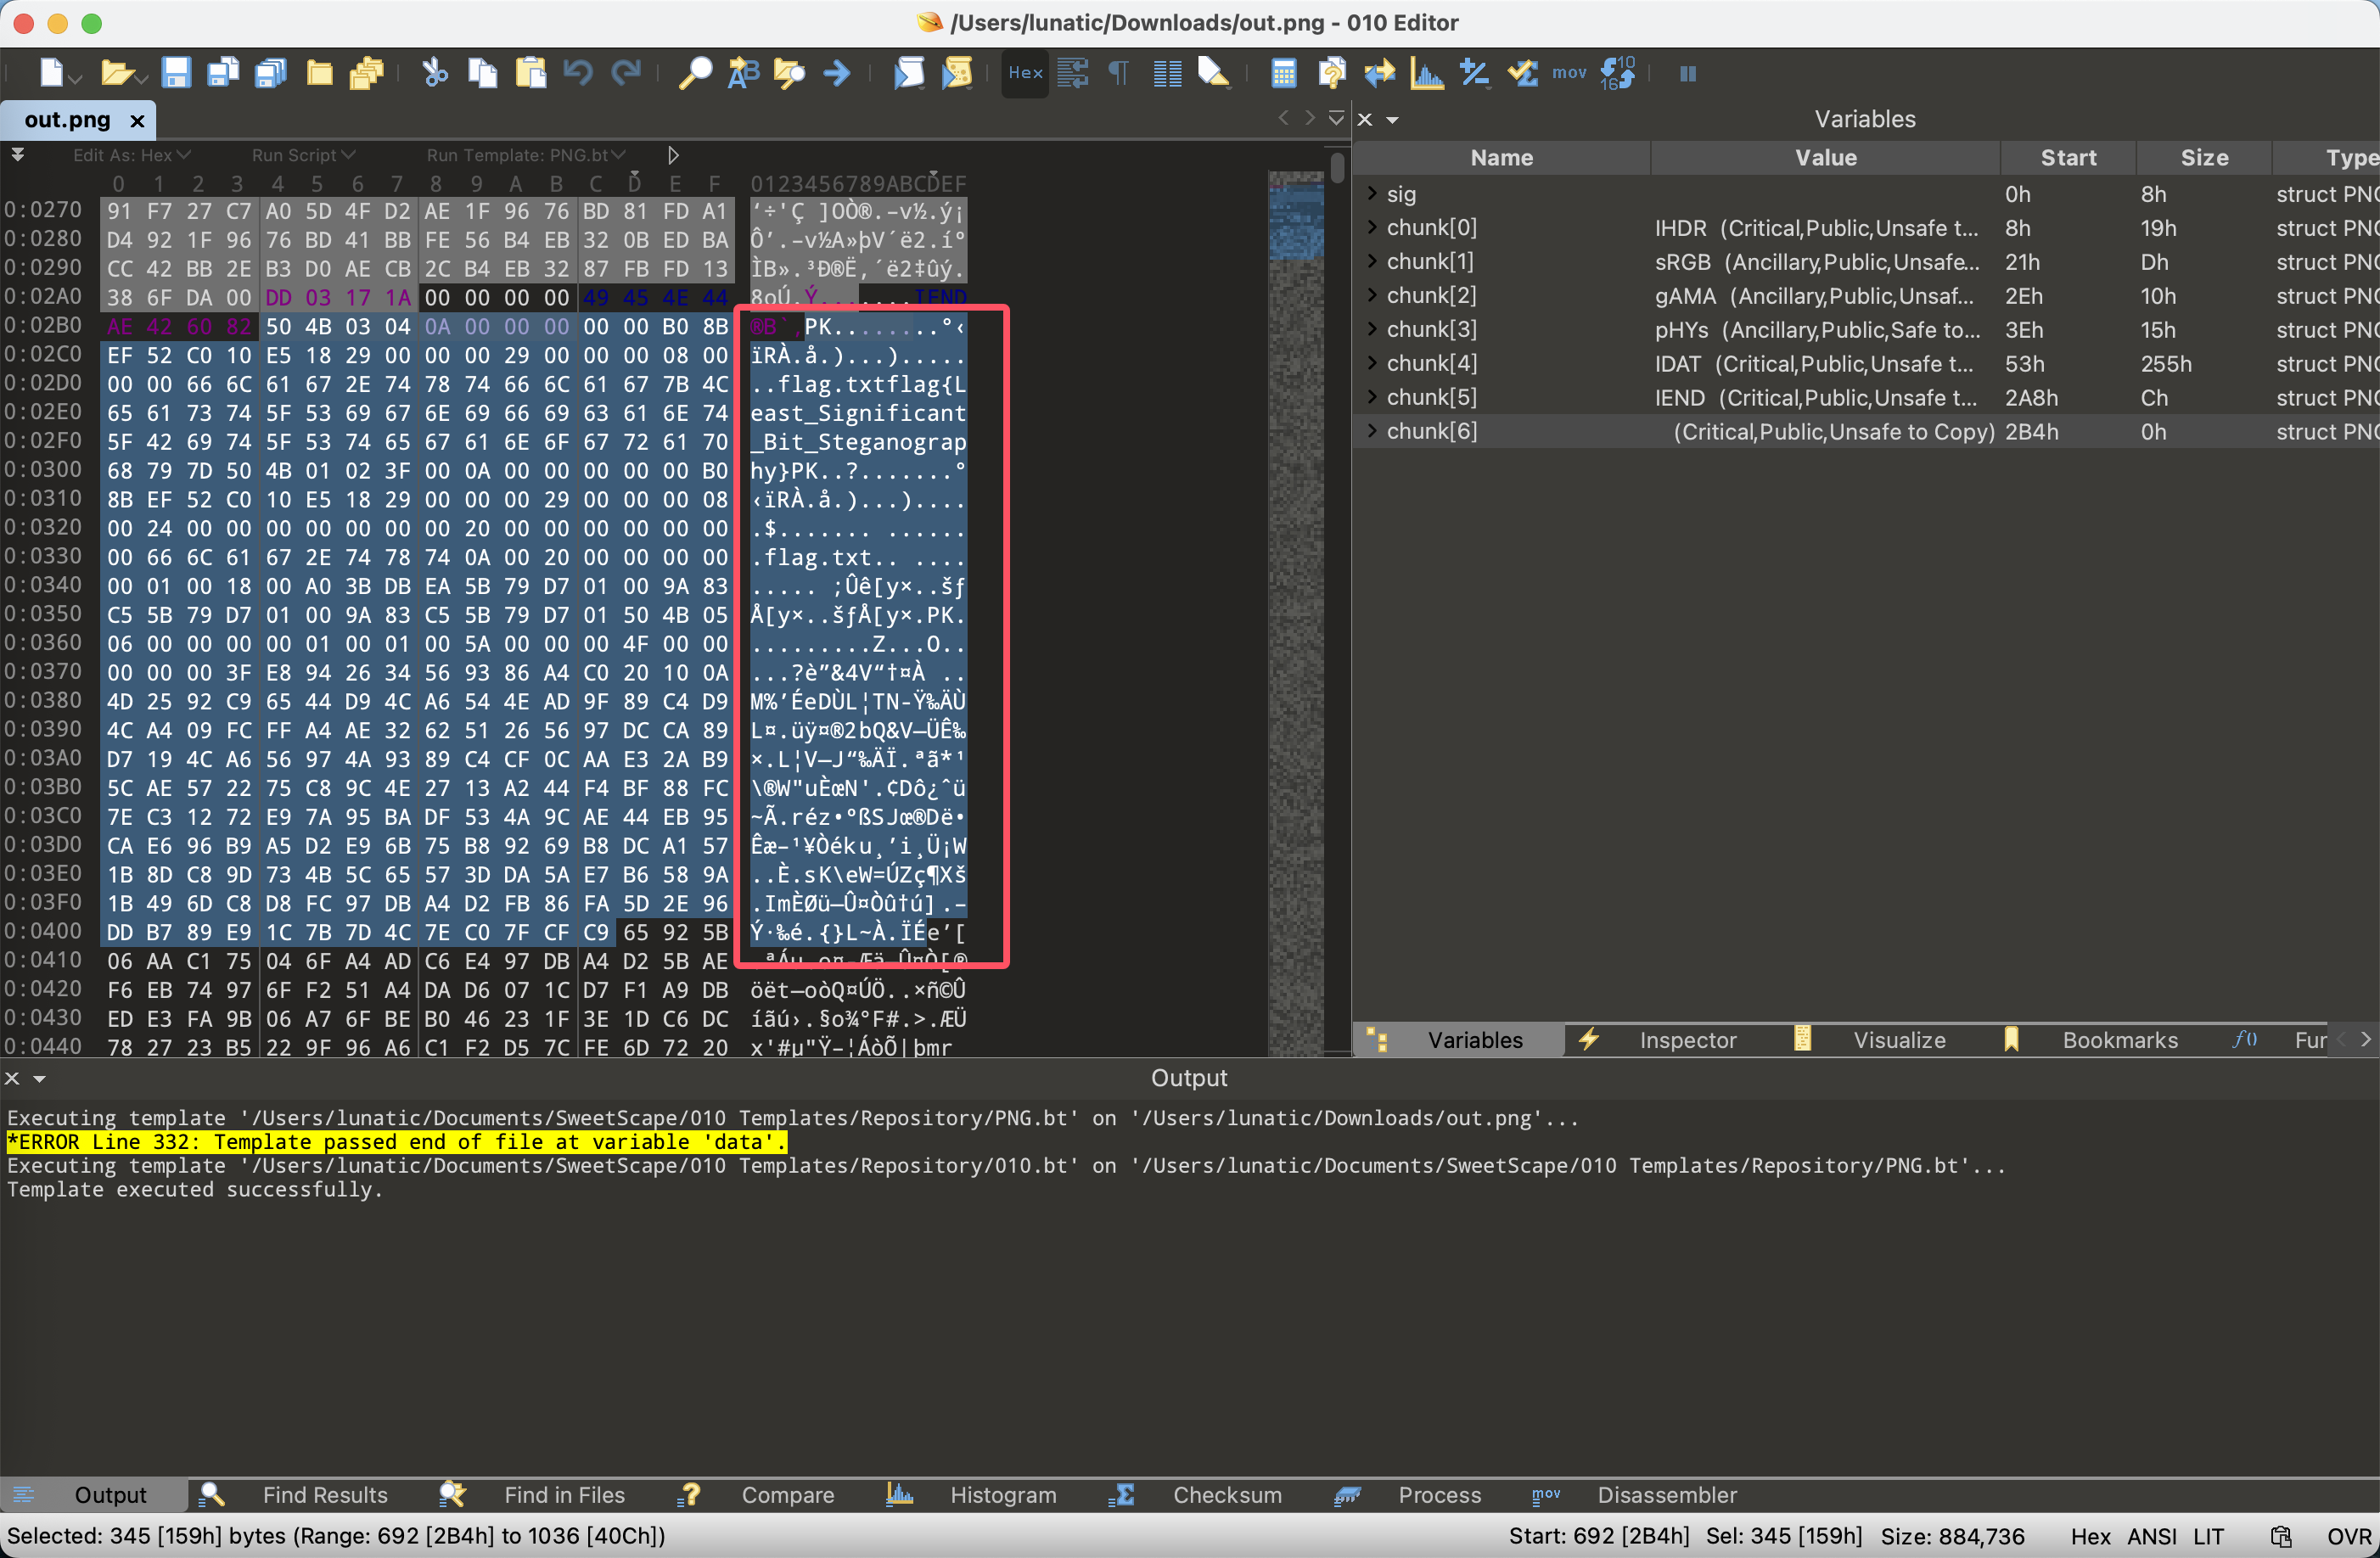Open the base converter 10/16 icon
Viewport: 2380px width, 1558px height.
click(x=1617, y=73)
